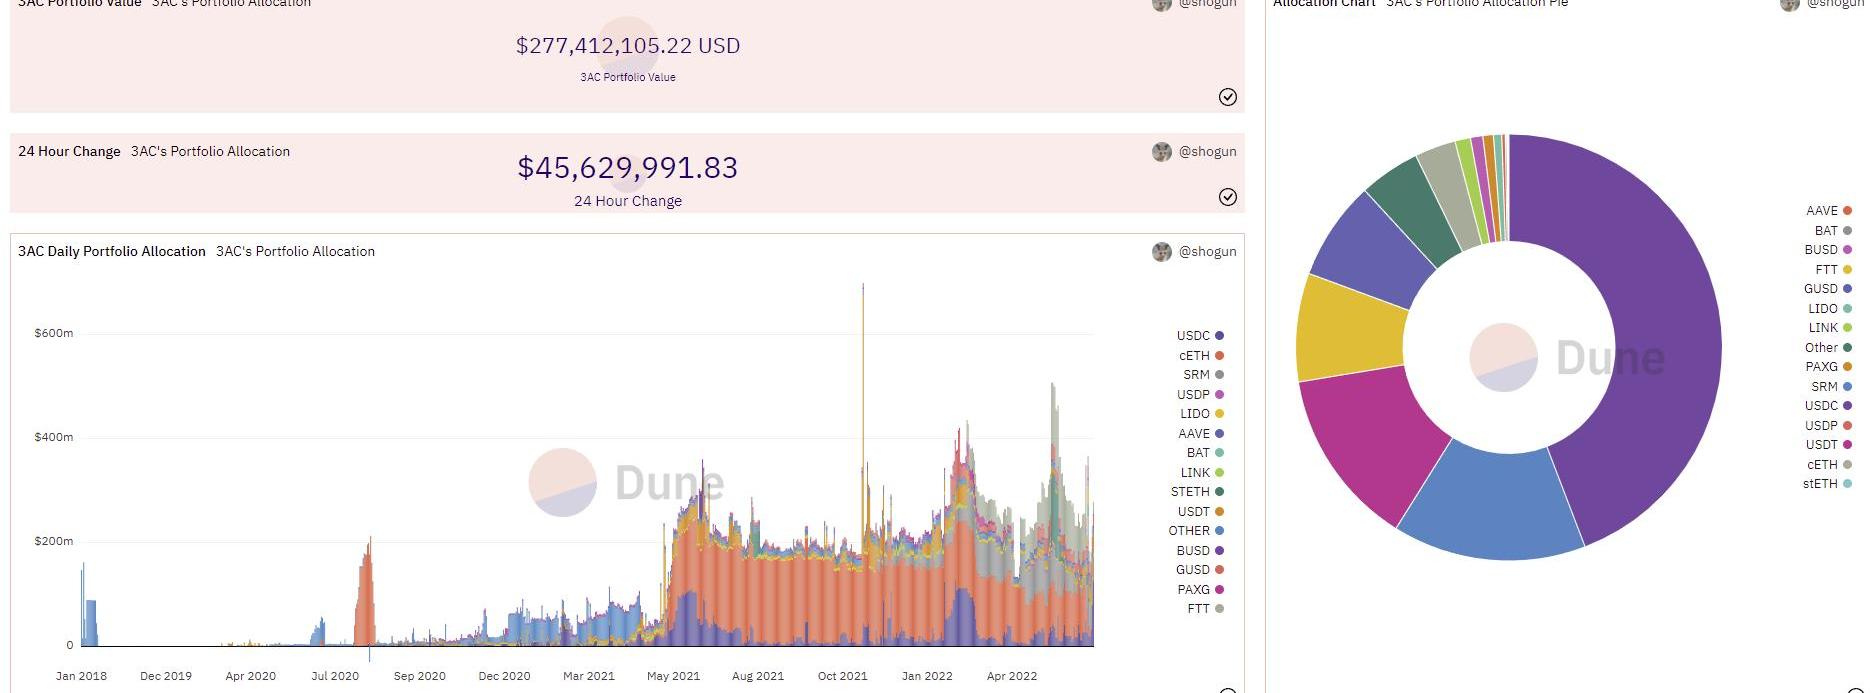Click the Dec 2020 x-axis label

(504, 676)
